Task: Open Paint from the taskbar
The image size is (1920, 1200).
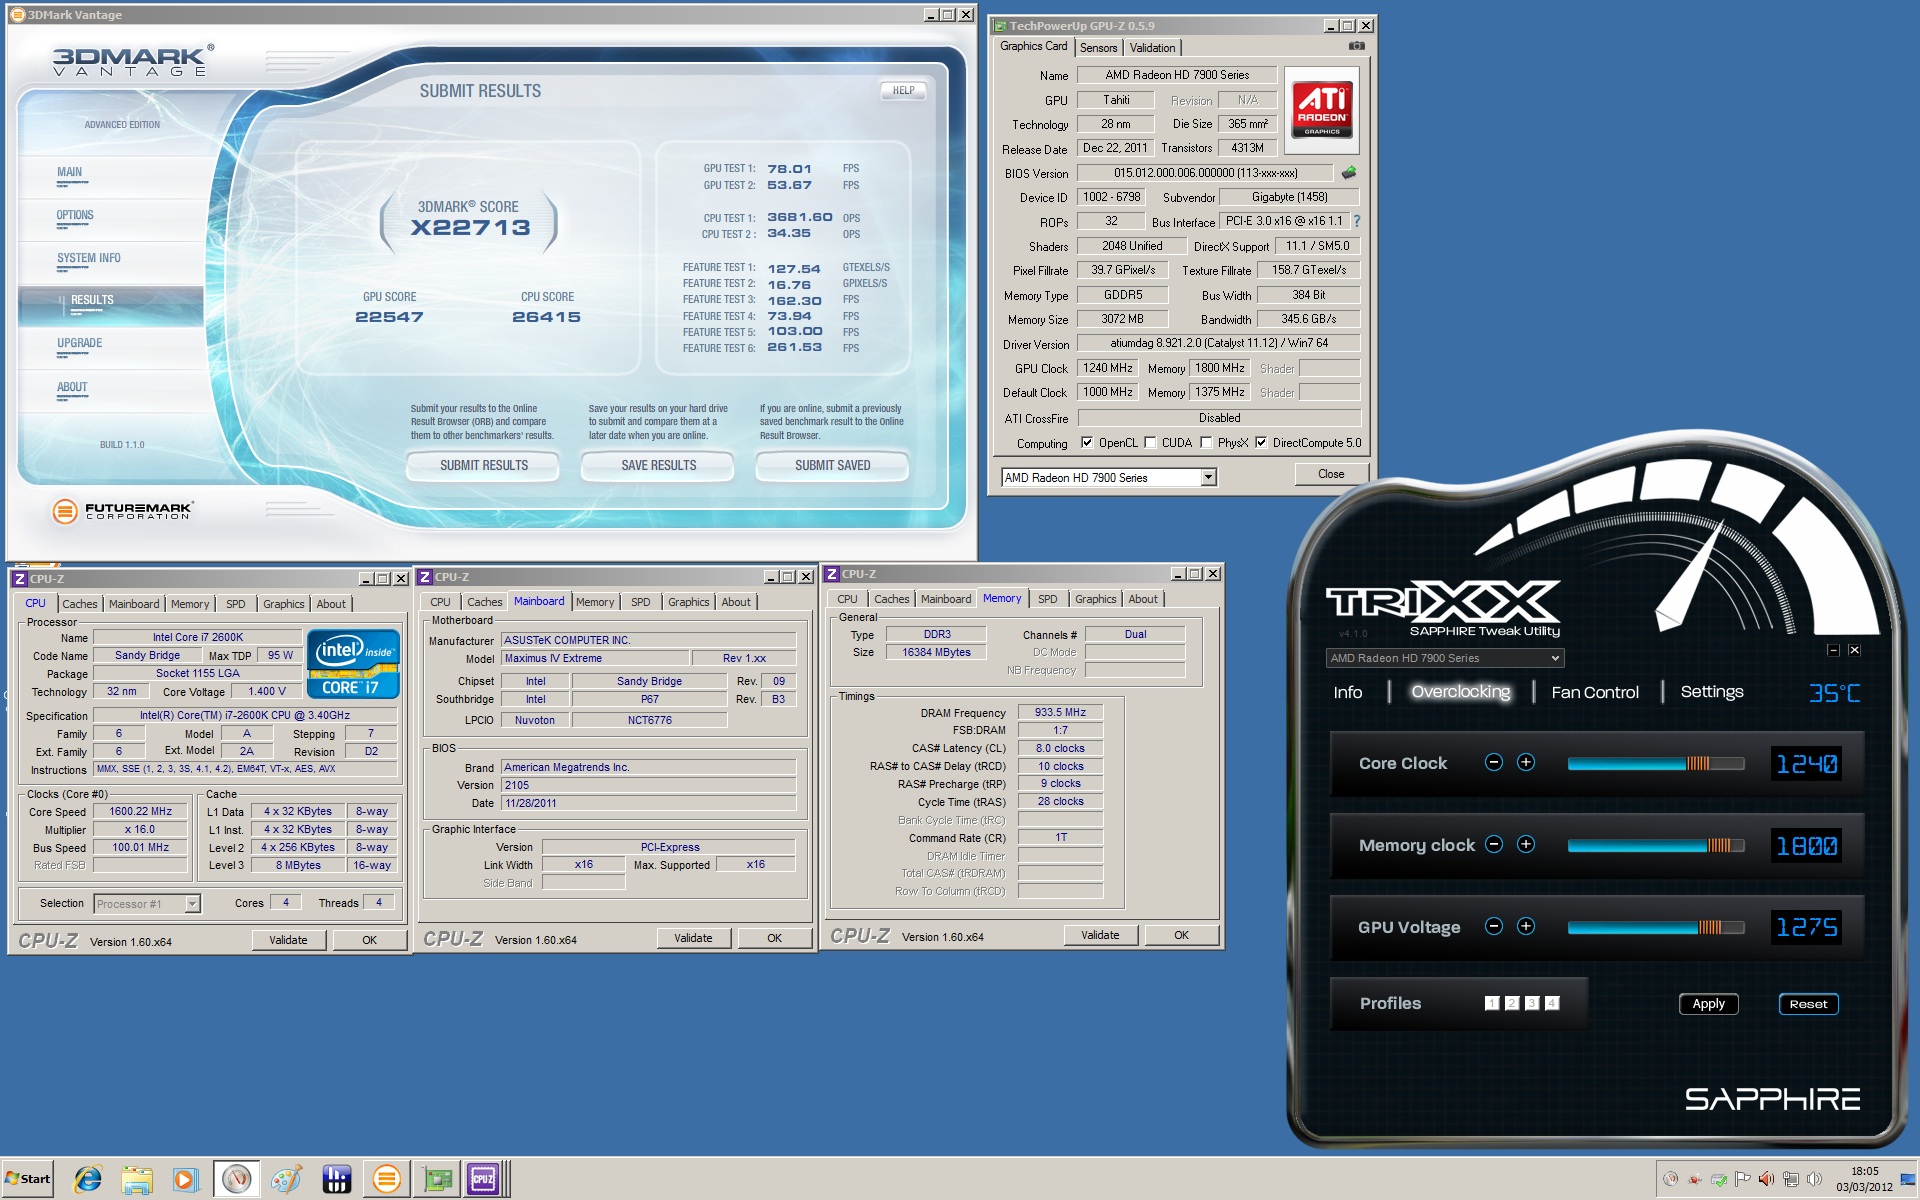Action: [x=287, y=1179]
